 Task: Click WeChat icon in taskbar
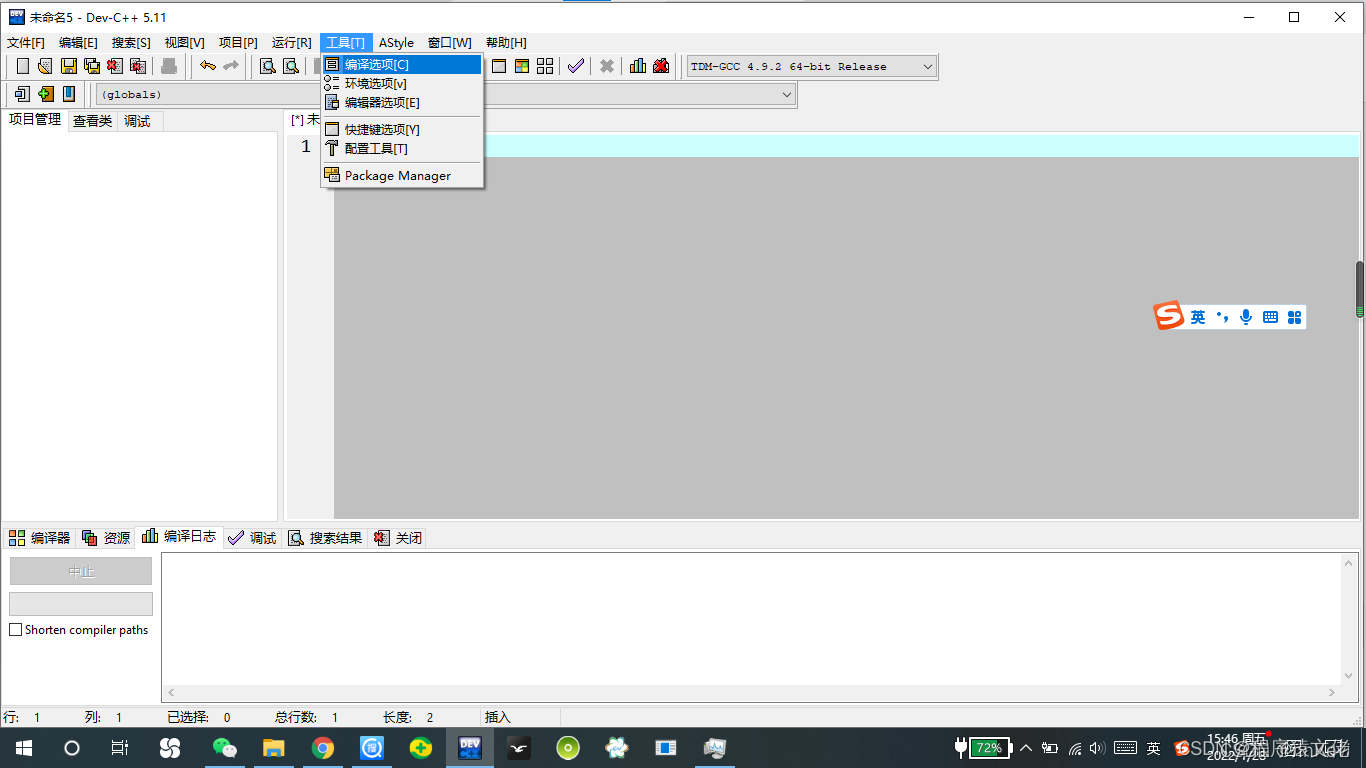coord(225,747)
